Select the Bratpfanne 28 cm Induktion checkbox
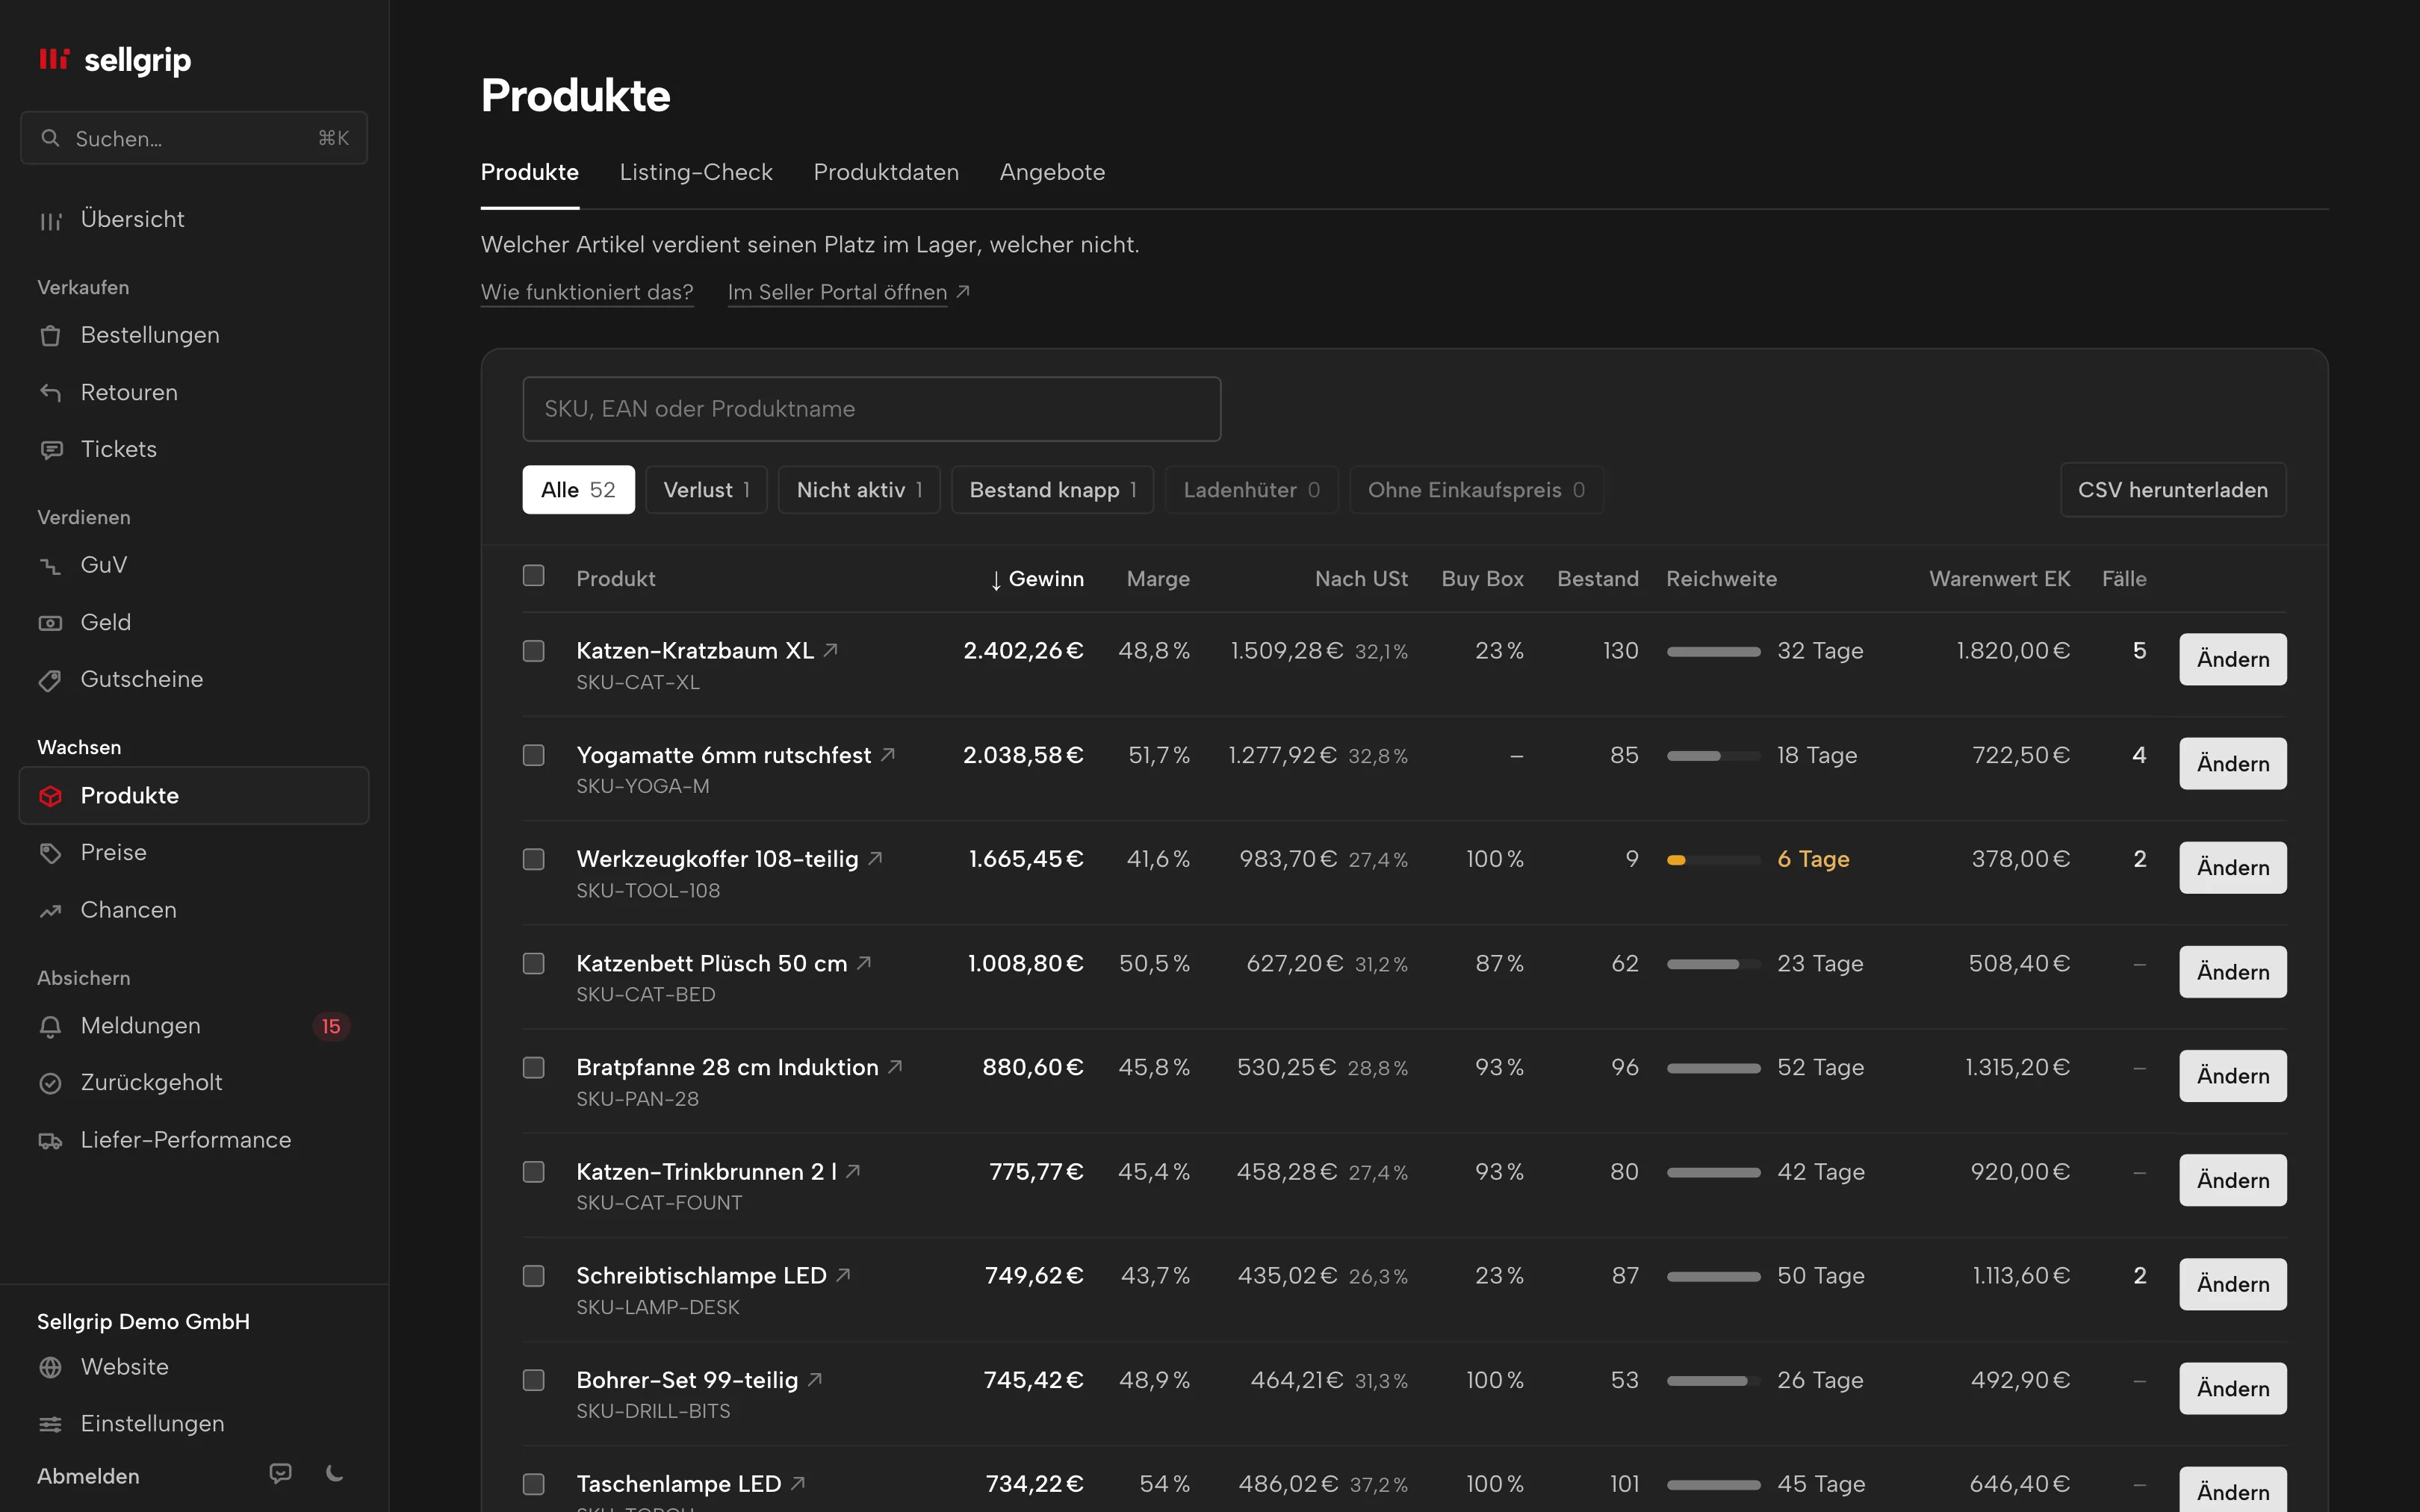Screen dimensions: 2420x1512 click(x=534, y=1067)
